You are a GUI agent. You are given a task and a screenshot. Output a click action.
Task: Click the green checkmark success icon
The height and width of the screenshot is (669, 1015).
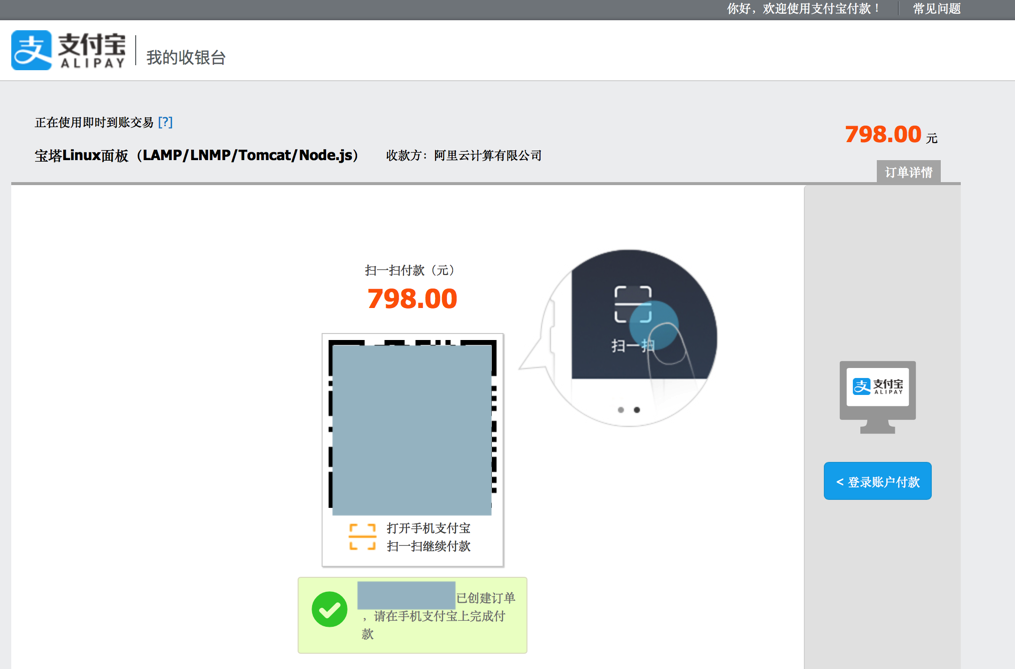329,609
